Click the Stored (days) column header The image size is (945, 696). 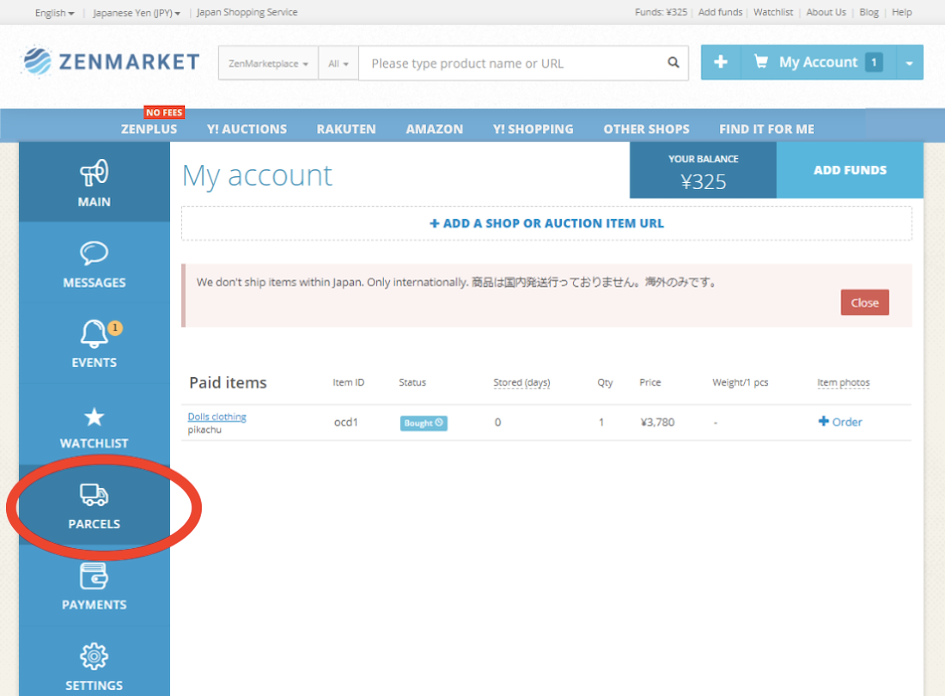pyautogui.click(x=521, y=383)
